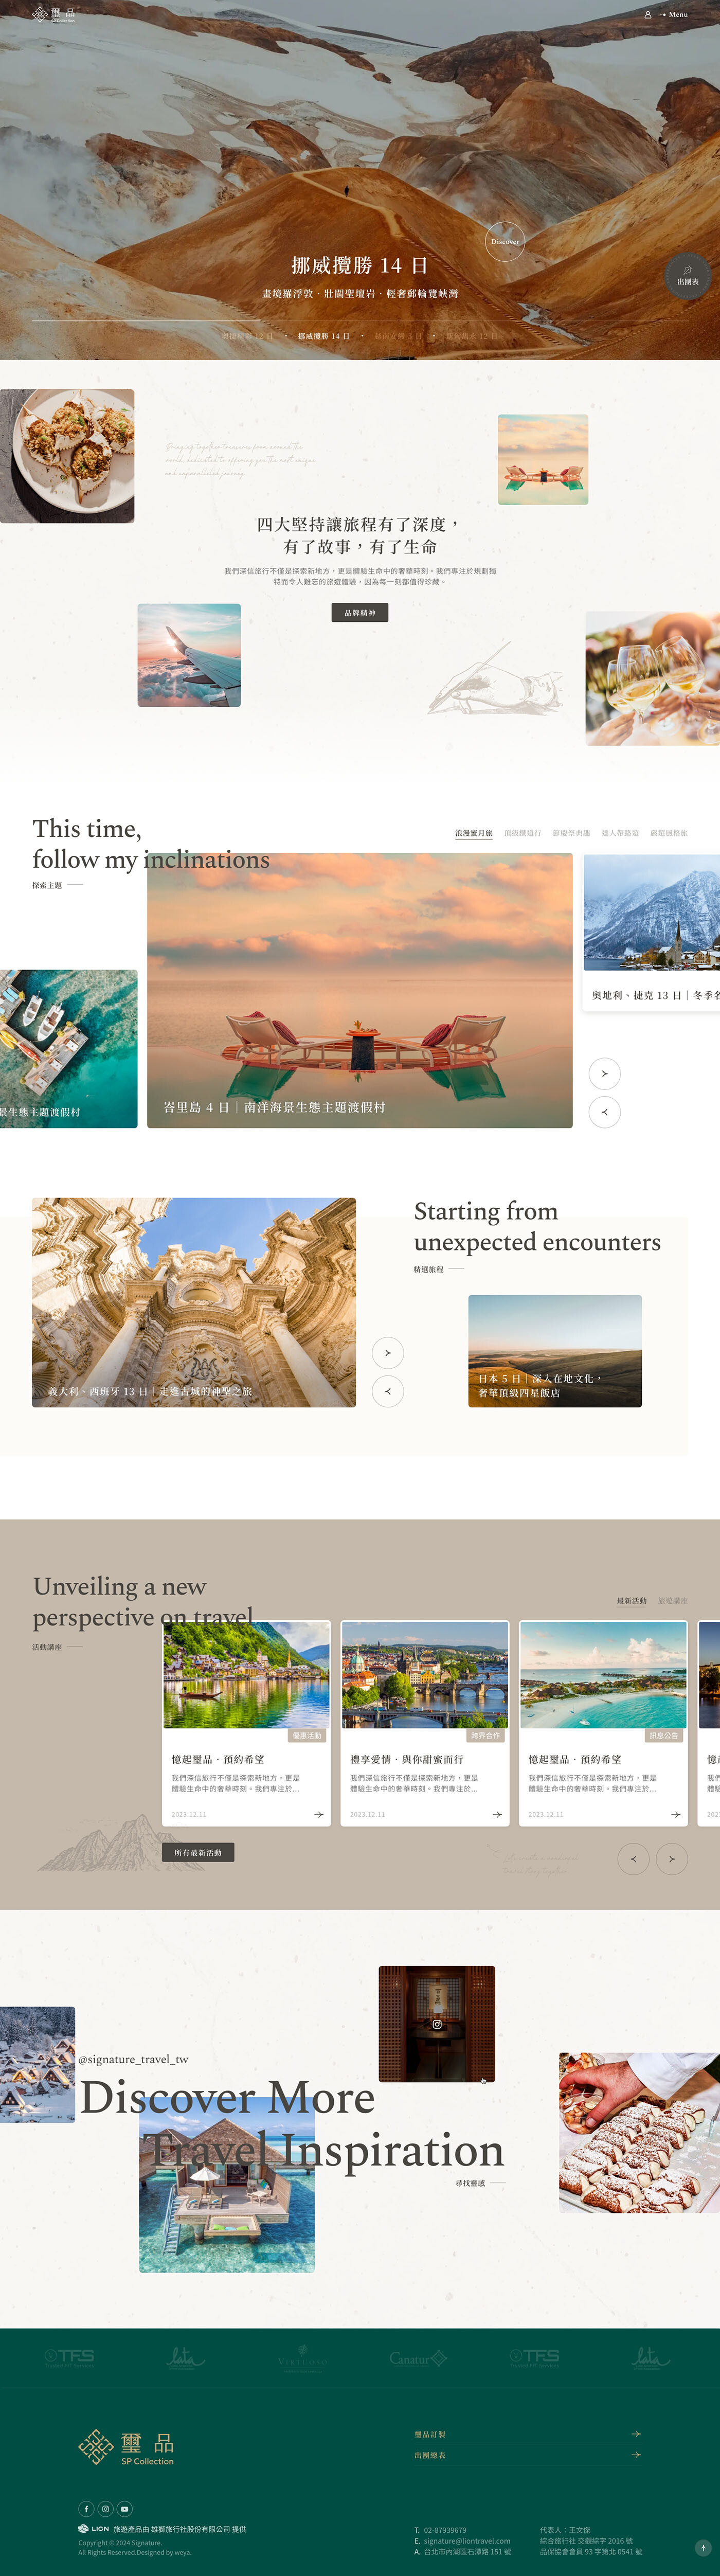The height and width of the screenshot is (2576, 720).
Task: Open the Menu in the top right
Action: click(674, 15)
